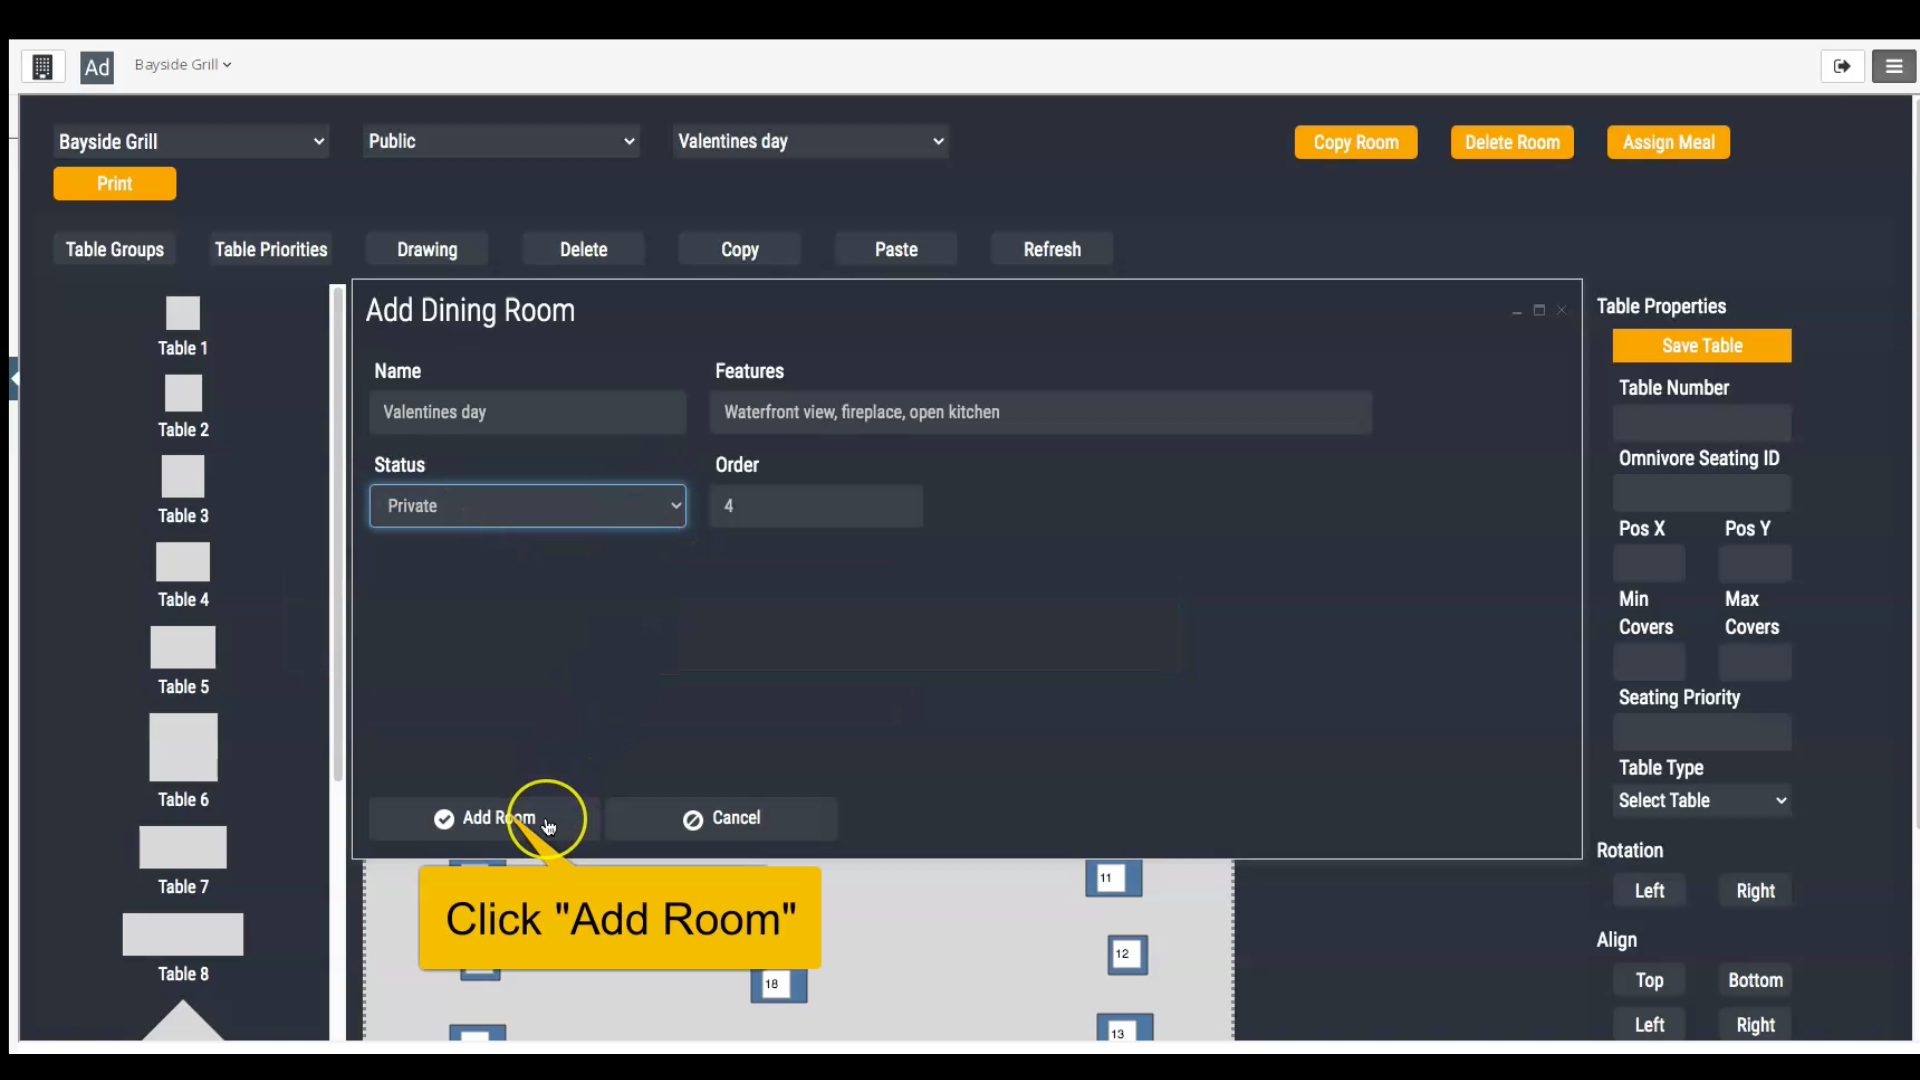
Task: Click the Seating Priority input field
Action: pos(1702,732)
